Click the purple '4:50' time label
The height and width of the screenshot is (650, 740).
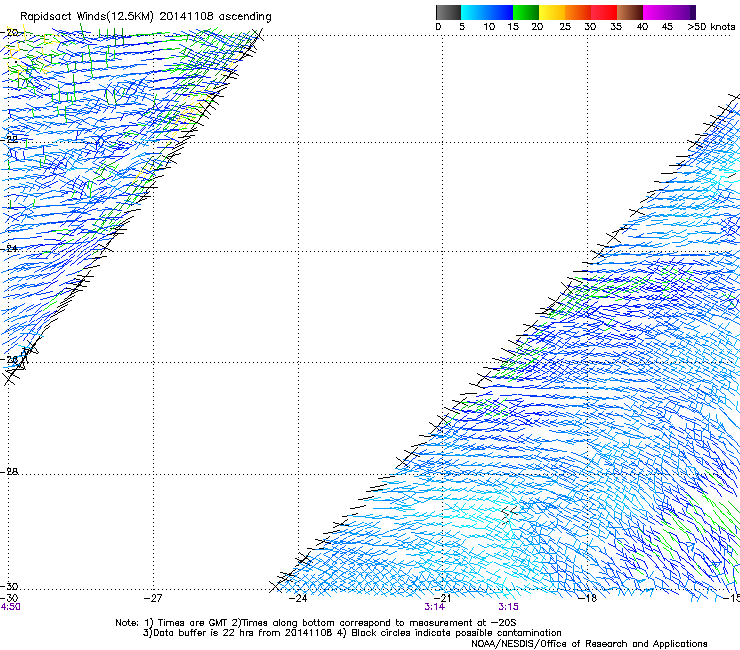click(x=10, y=607)
